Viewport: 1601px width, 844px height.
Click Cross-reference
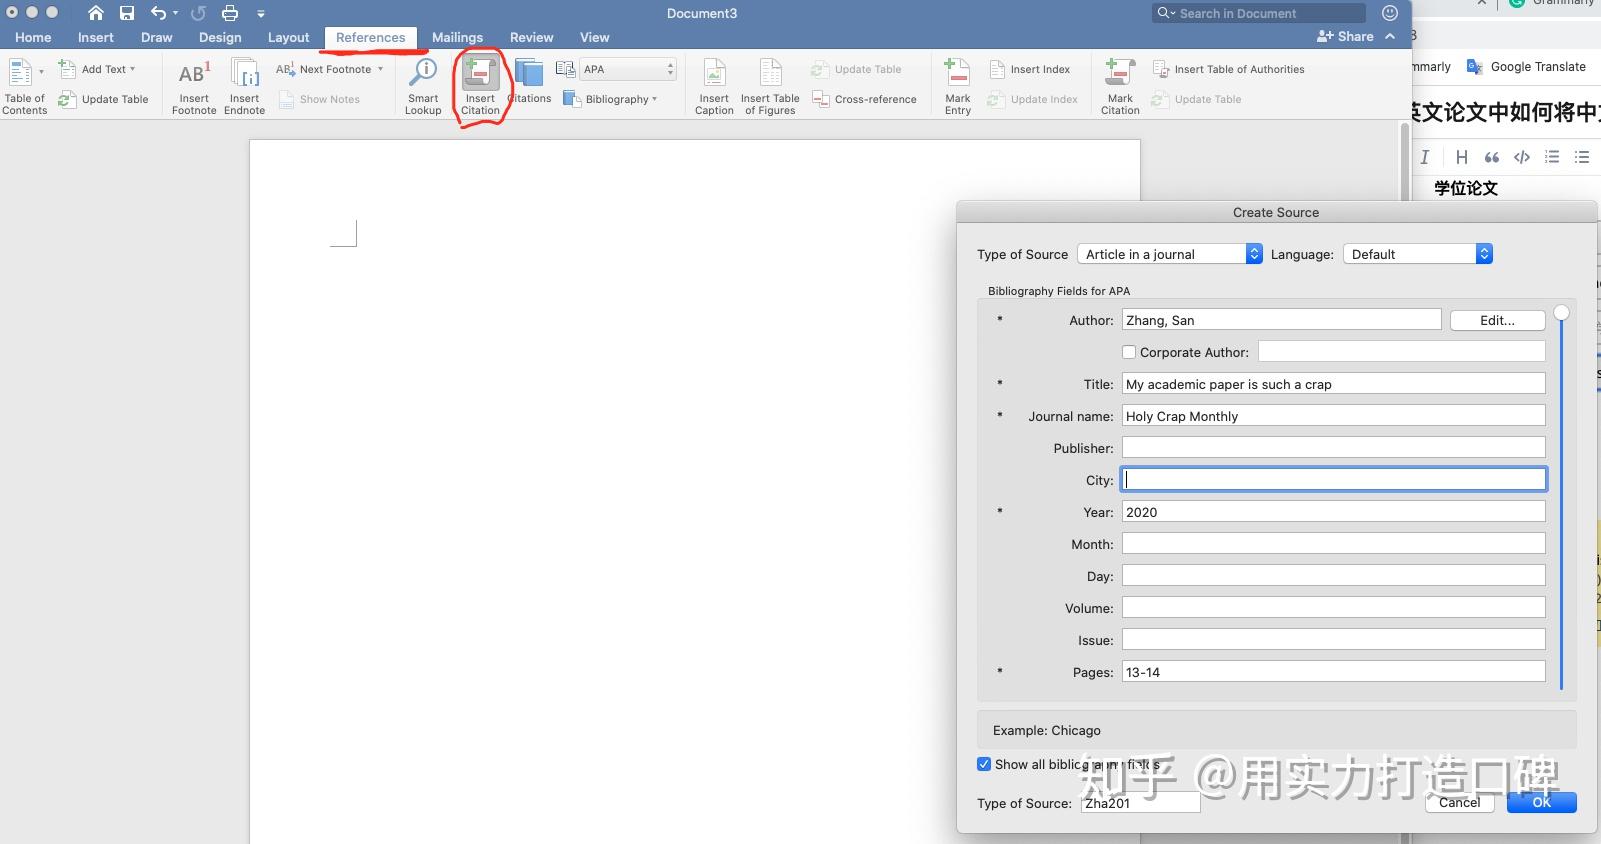(x=865, y=99)
